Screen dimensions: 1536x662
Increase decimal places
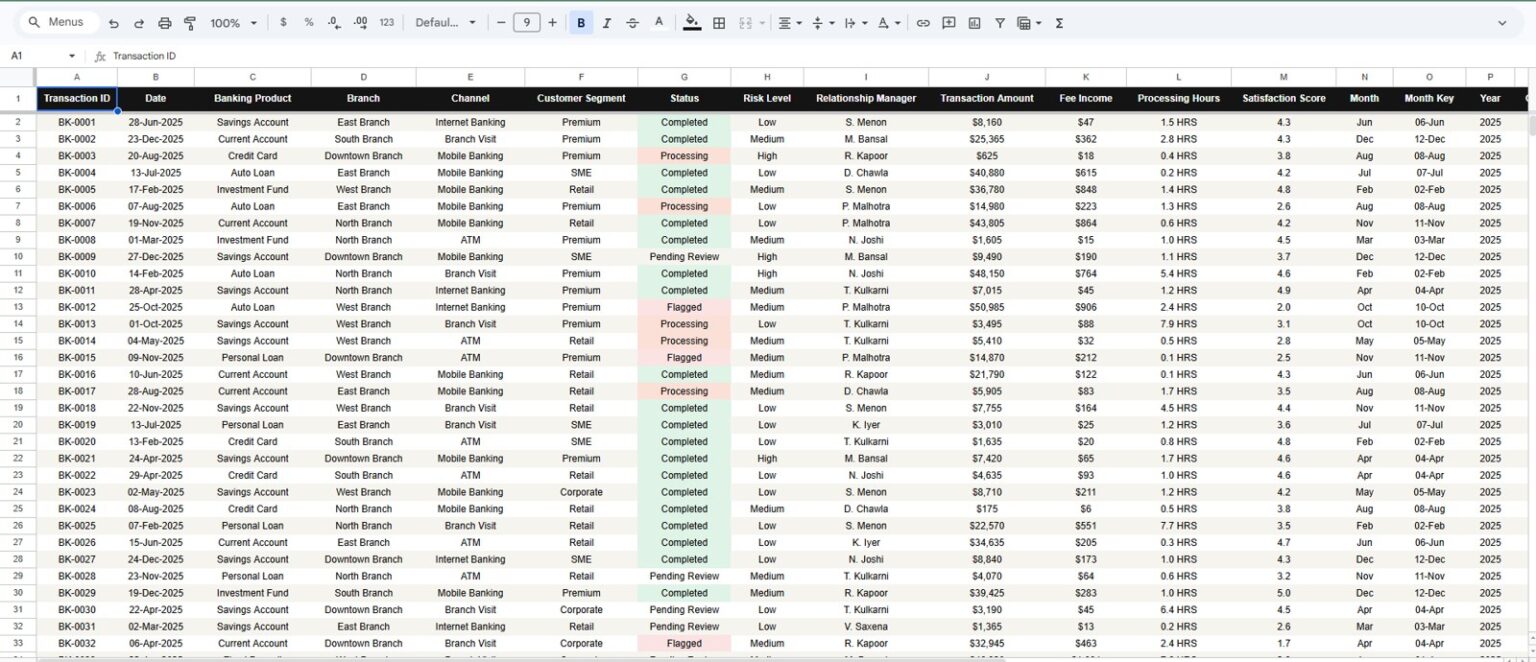(360, 23)
